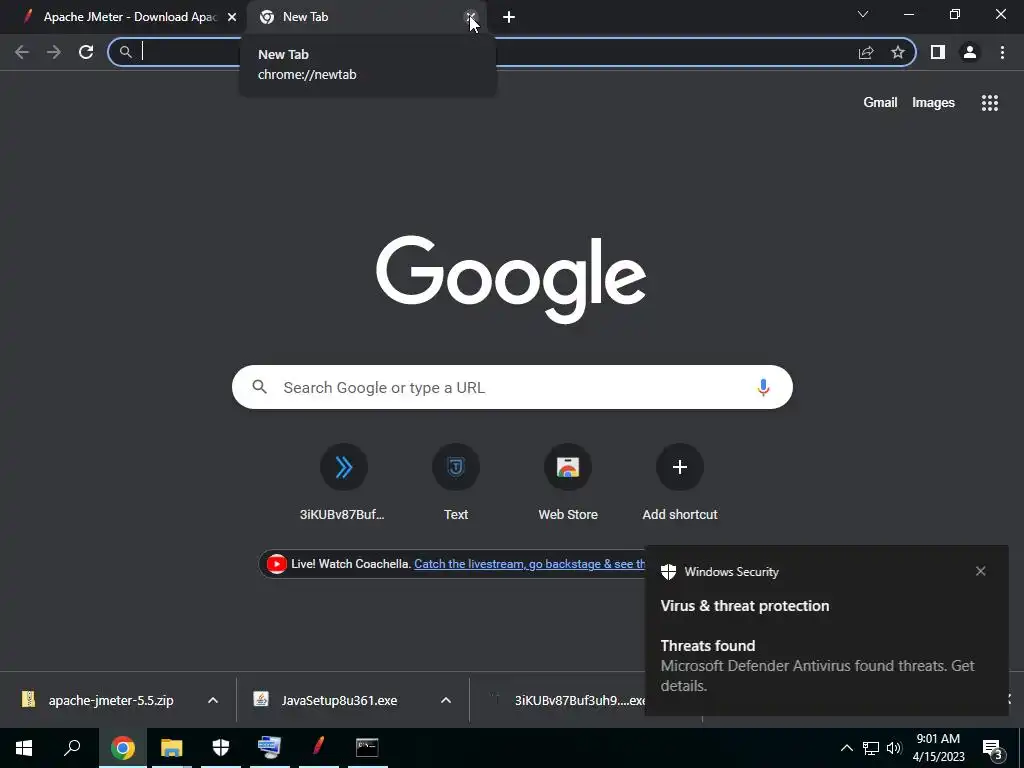Image resolution: width=1024 pixels, height=768 pixels.
Task: Show hidden system tray icons
Action: (846, 748)
